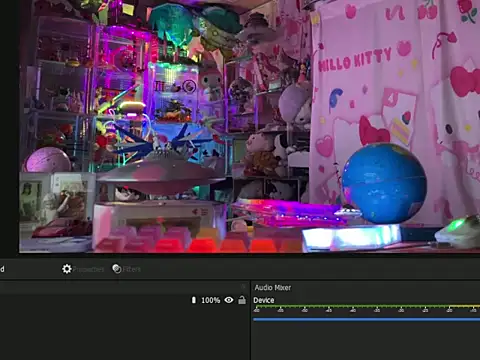
Task: Click the dark header bar above the source row
Action: pos(123,287)
